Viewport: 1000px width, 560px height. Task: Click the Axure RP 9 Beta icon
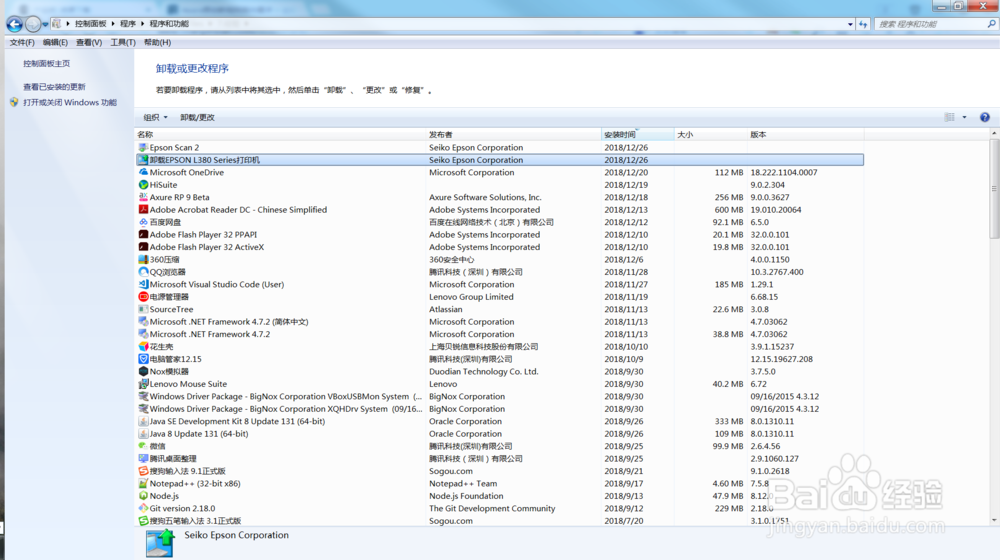(x=143, y=197)
